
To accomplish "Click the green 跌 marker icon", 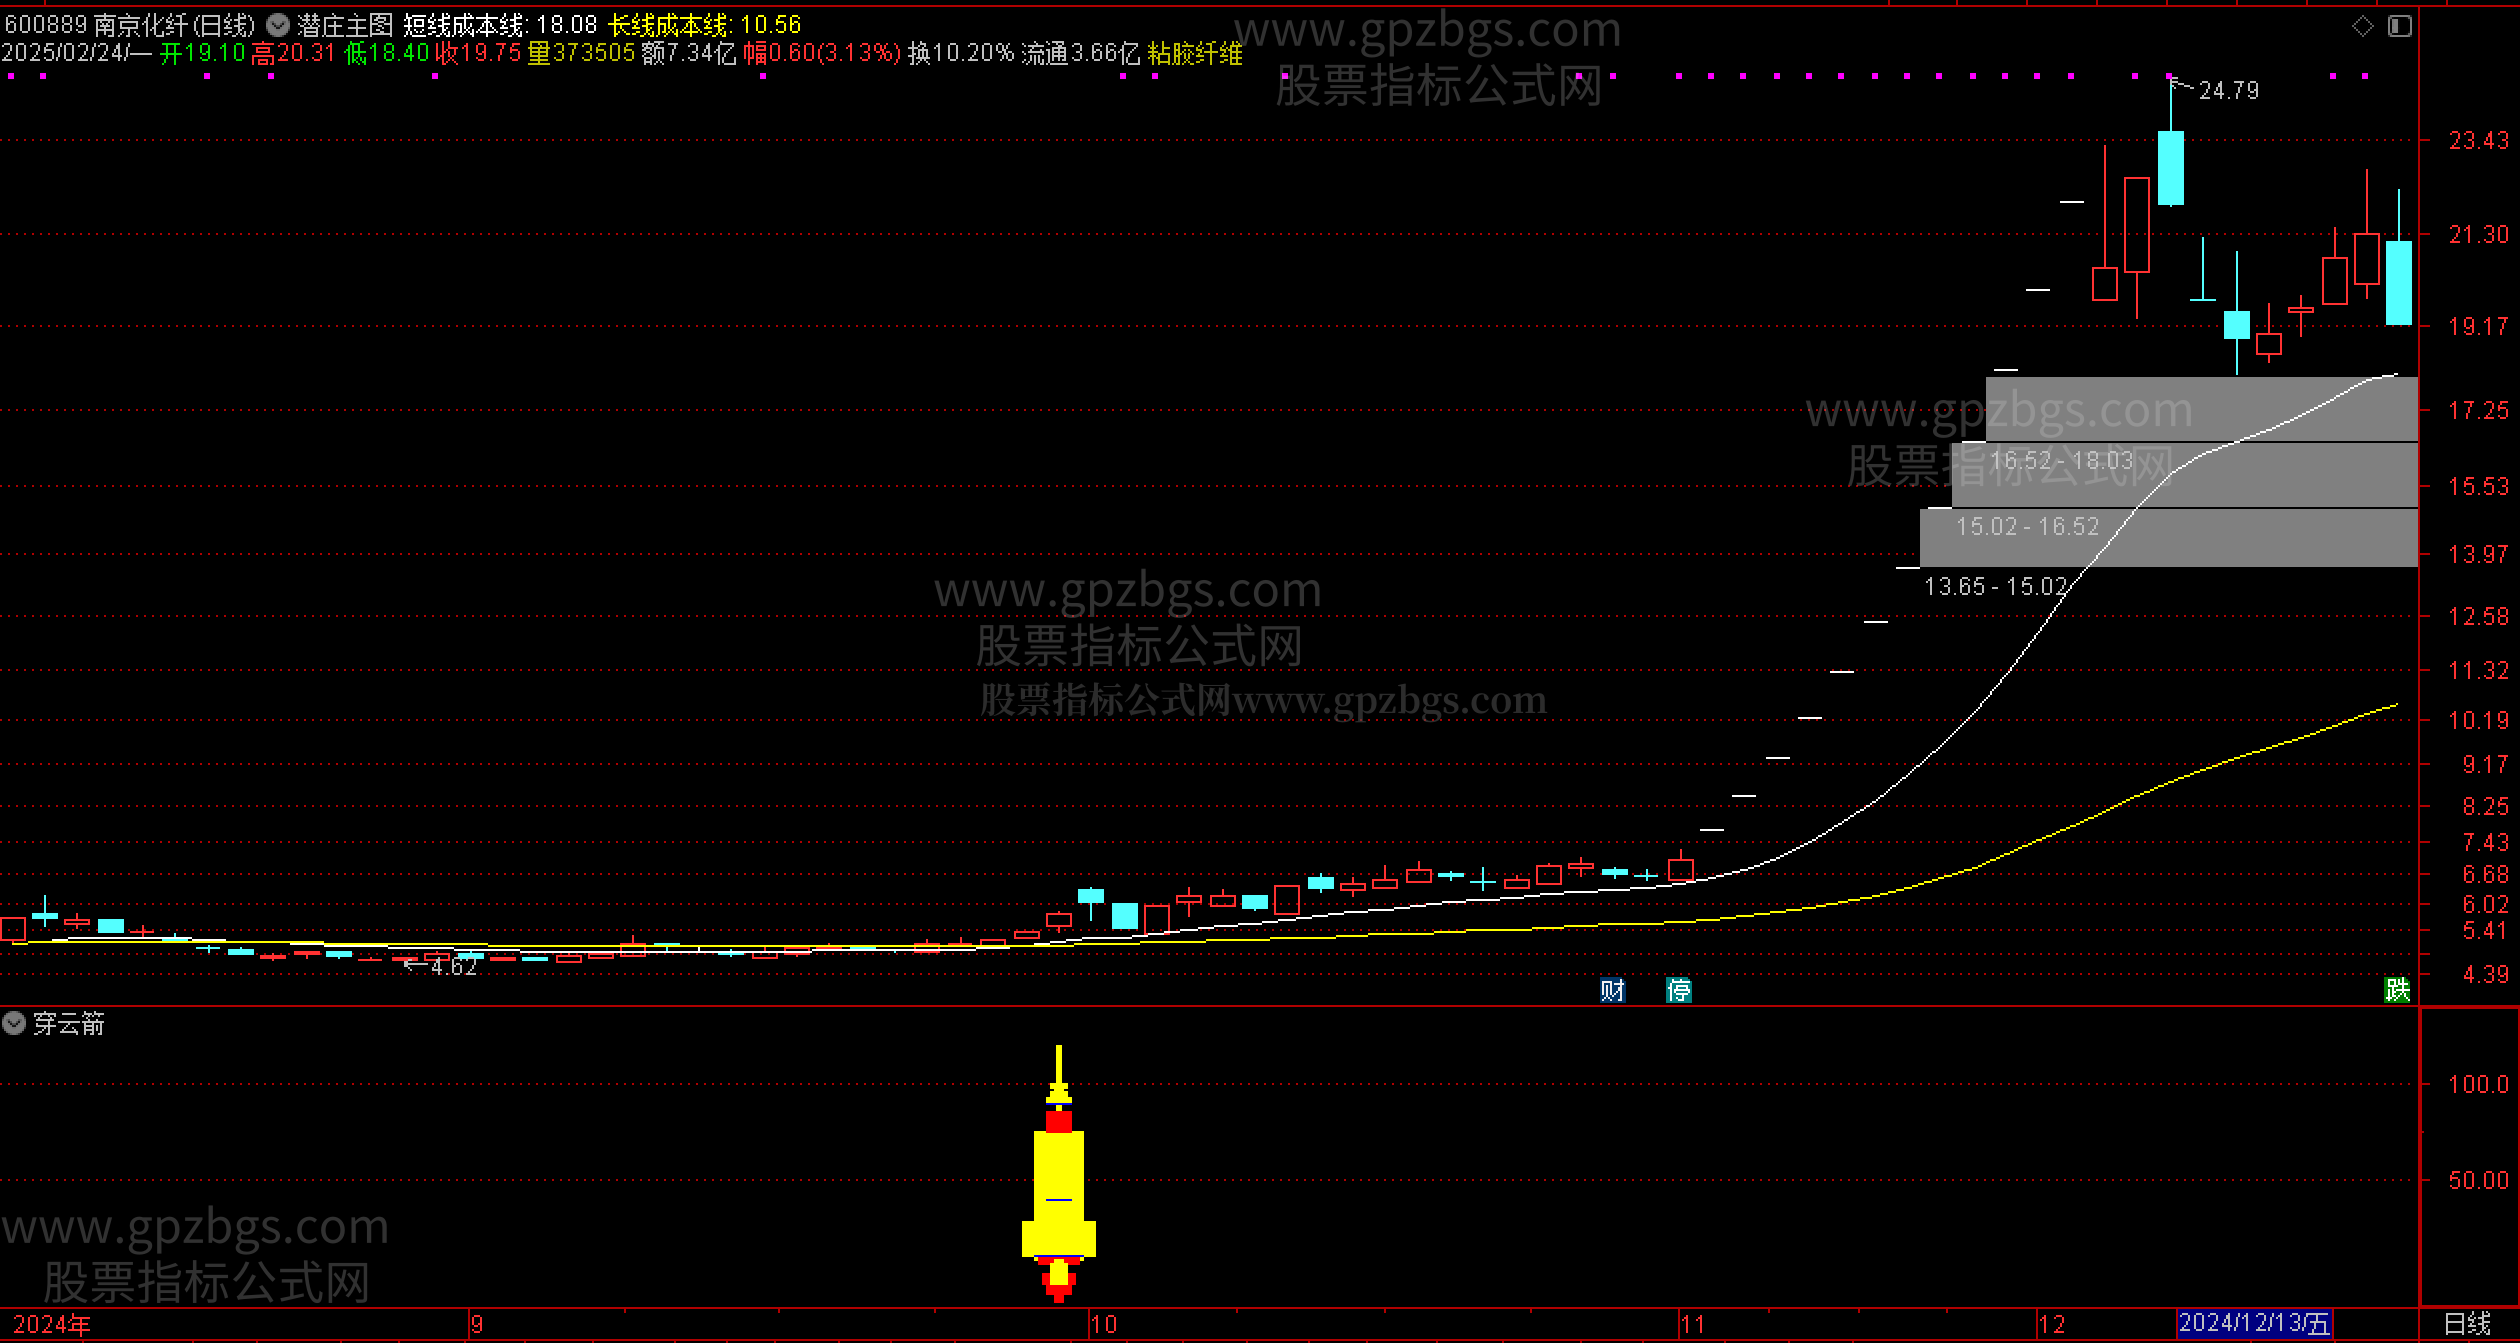I will click(x=2397, y=990).
